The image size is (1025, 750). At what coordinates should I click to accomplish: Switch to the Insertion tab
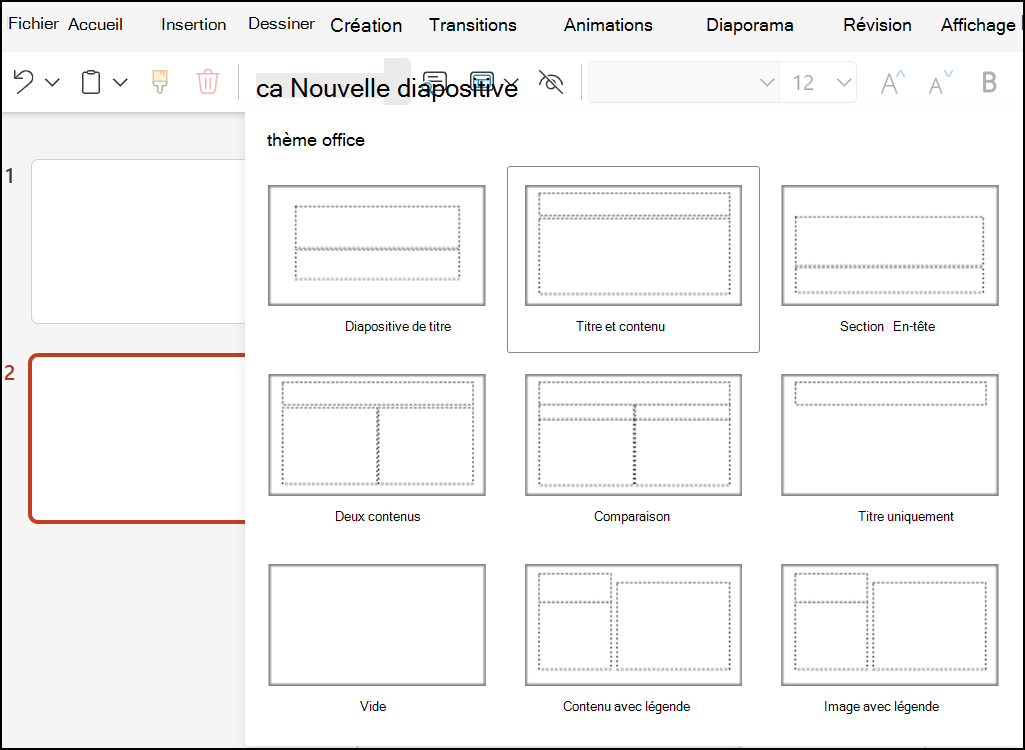tap(193, 25)
